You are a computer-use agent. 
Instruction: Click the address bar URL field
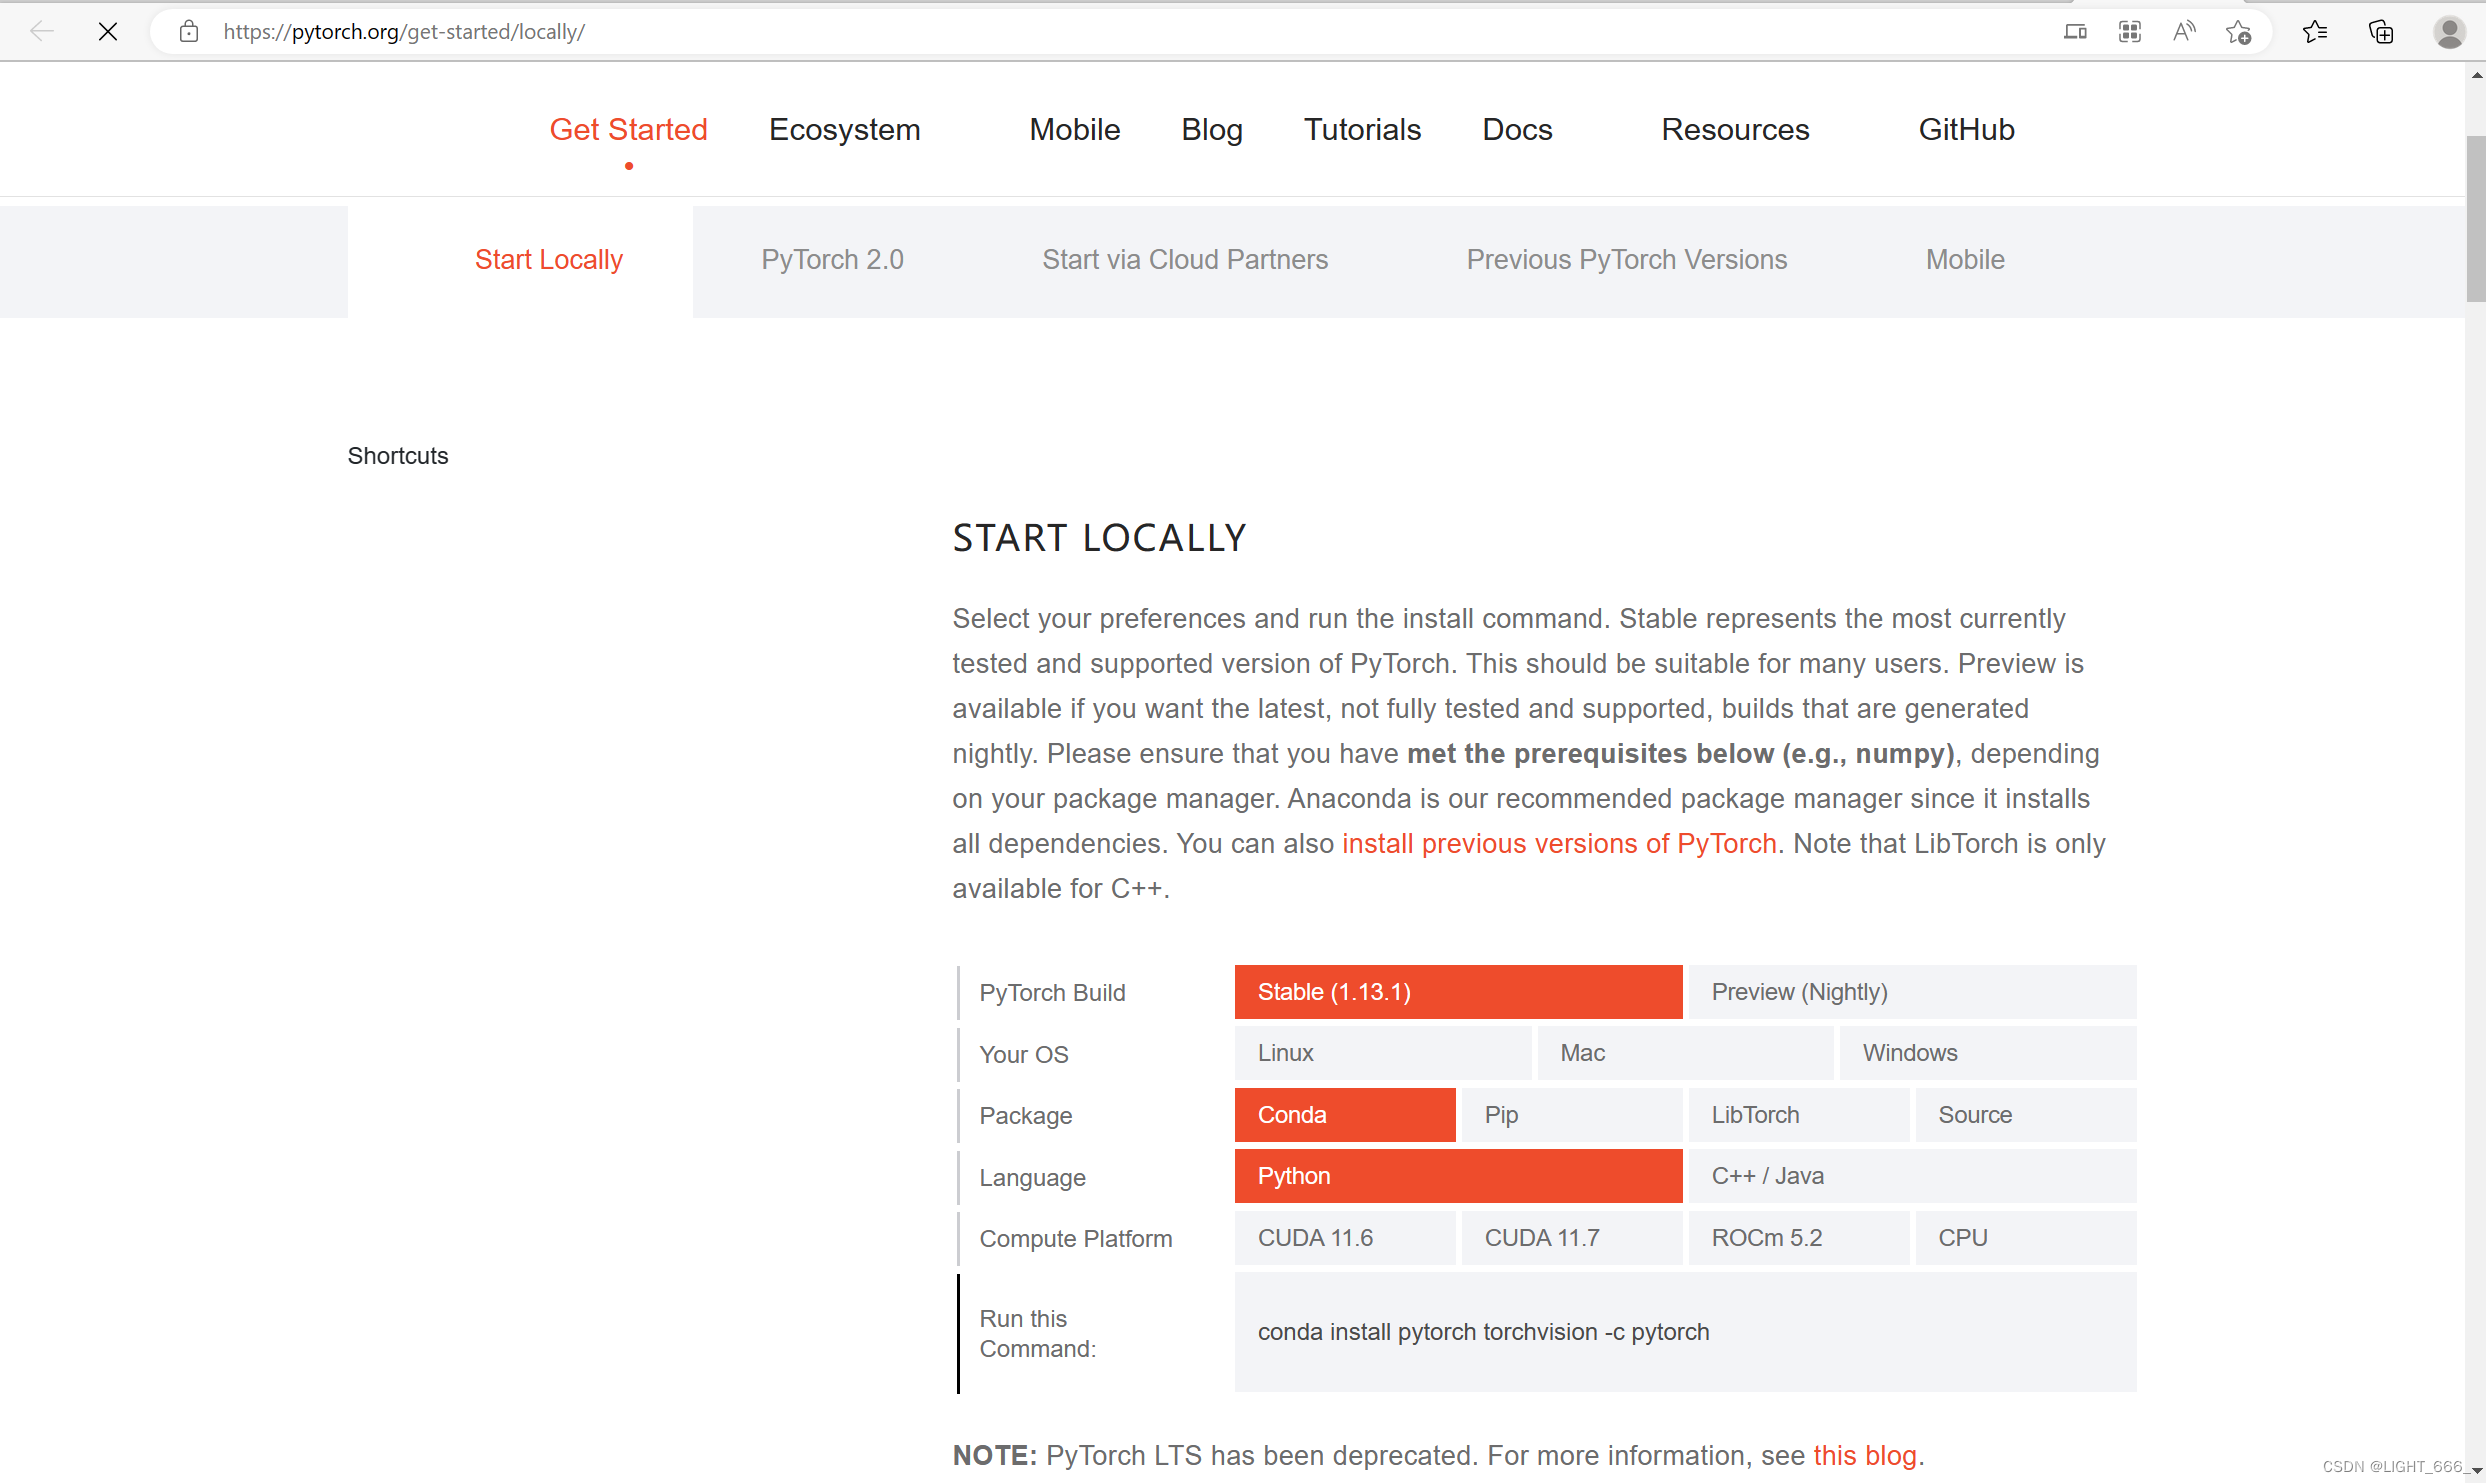[x=1000, y=32]
